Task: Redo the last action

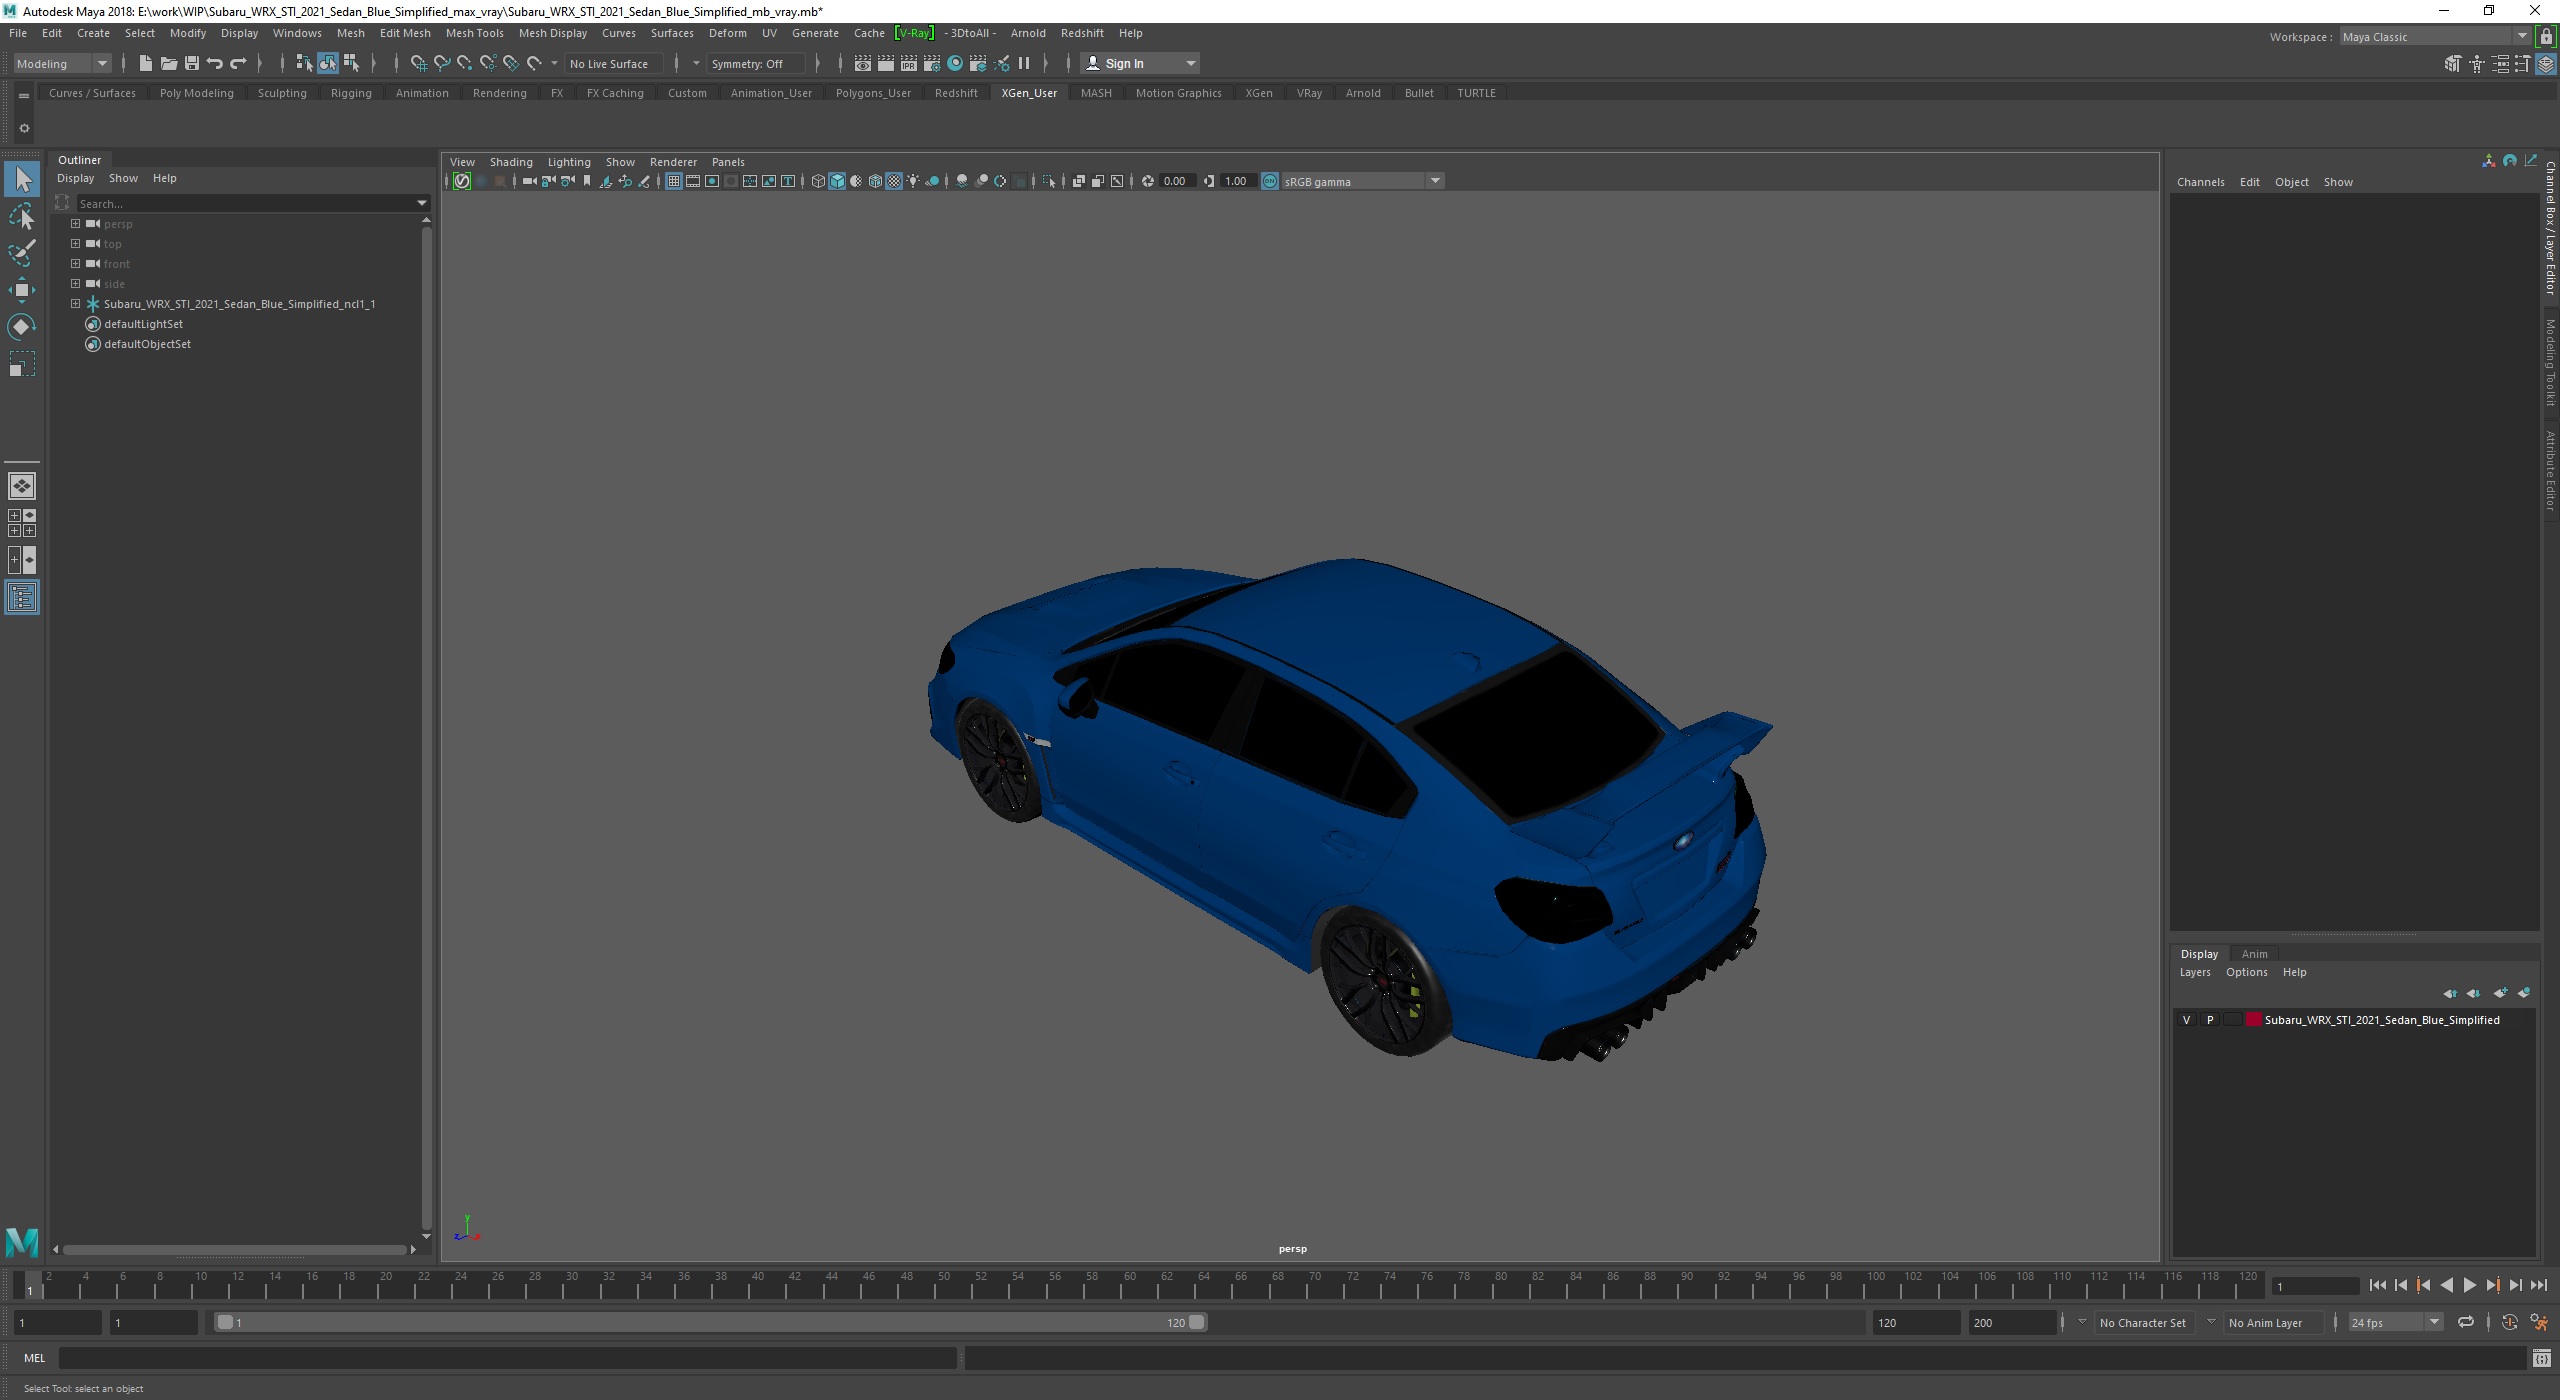Action: (237, 63)
